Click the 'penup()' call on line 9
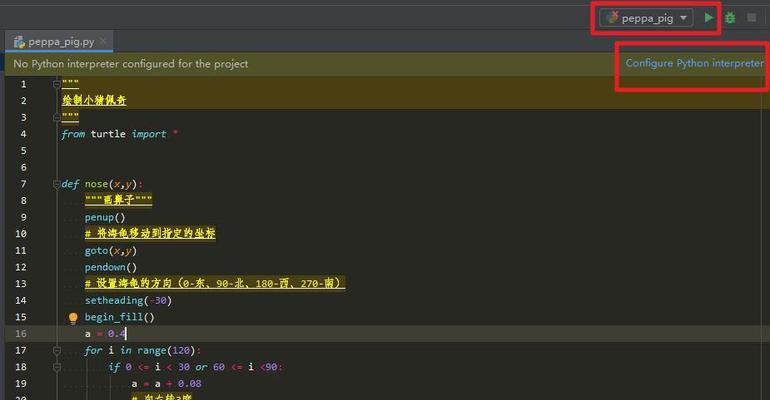The width and height of the screenshot is (770, 400). [x=105, y=217]
